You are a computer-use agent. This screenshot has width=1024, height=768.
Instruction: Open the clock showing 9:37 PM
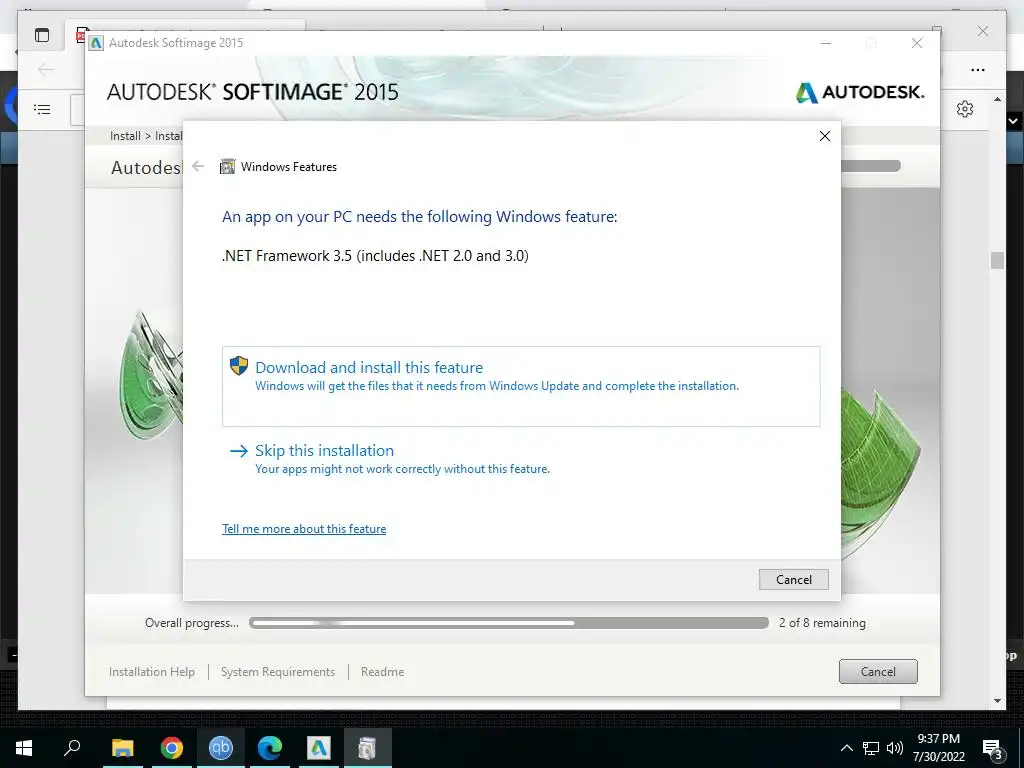click(938, 748)
